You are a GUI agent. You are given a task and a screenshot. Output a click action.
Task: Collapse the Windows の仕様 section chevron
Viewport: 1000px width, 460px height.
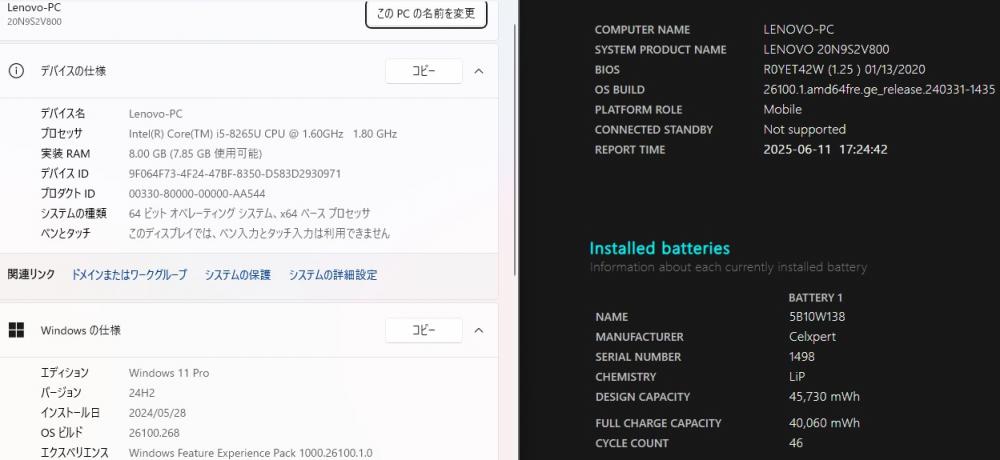pos(479,330)
